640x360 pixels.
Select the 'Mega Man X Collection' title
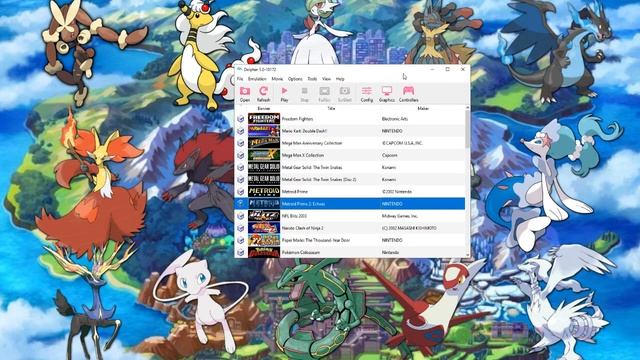pyautogui.click(x=303, y=156)
